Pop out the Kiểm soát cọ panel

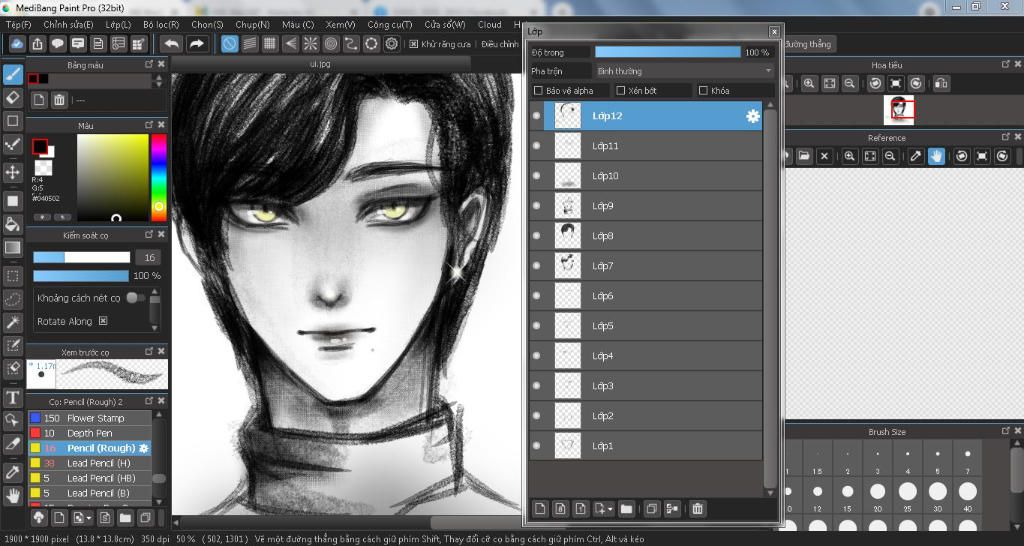[x=149, y=234]
